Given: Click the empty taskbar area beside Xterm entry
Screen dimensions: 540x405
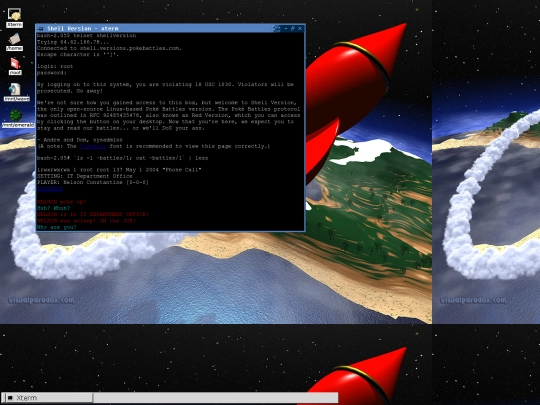Looking at the screenshot, I should (x=216, y=398).
